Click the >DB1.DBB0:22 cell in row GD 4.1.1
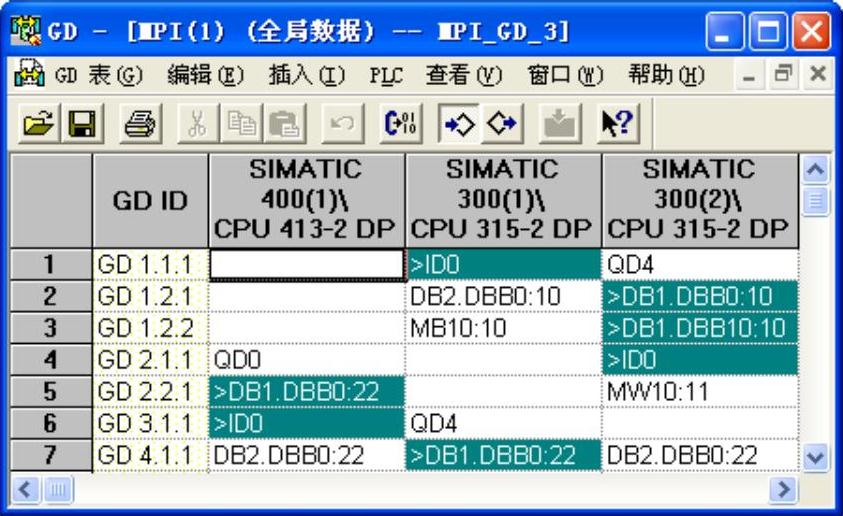 [503, 455]
